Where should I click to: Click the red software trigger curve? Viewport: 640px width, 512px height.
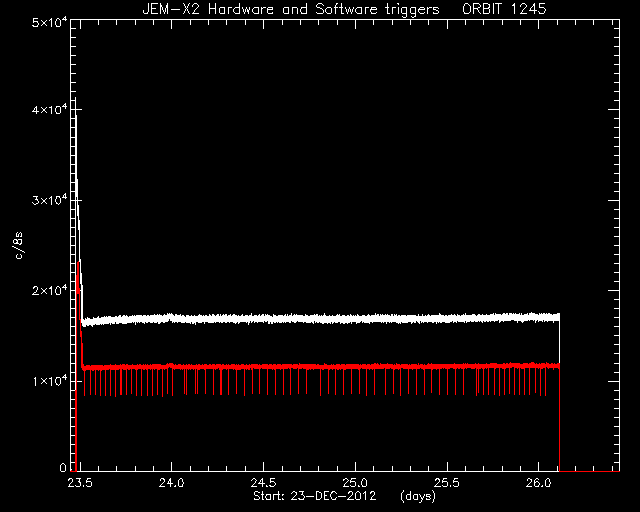pos(318,367)
